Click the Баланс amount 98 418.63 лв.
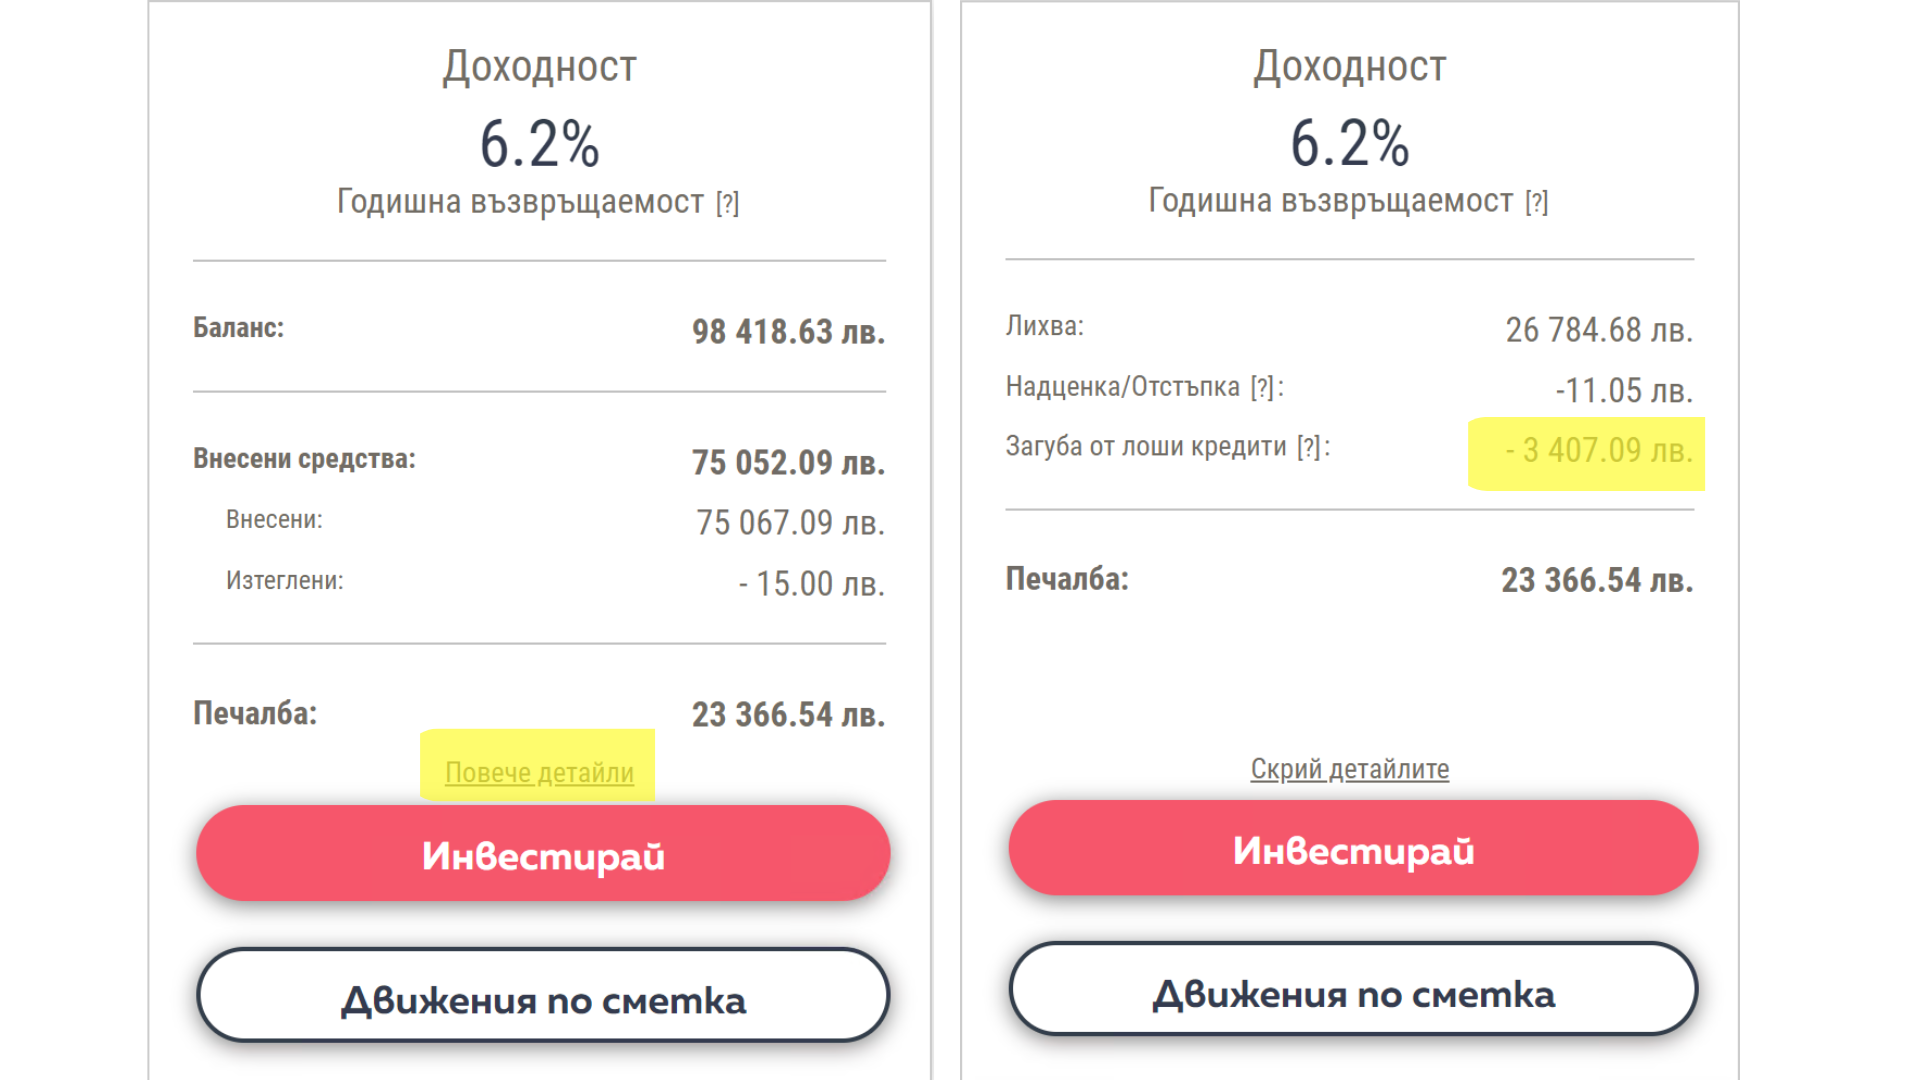 coord(788,331)
